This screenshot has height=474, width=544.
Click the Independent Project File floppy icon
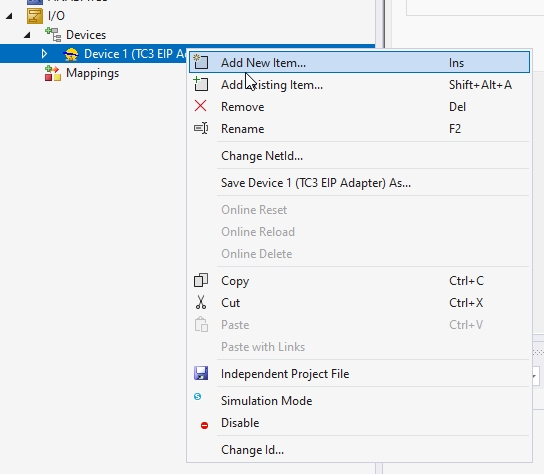coord(201,373)
